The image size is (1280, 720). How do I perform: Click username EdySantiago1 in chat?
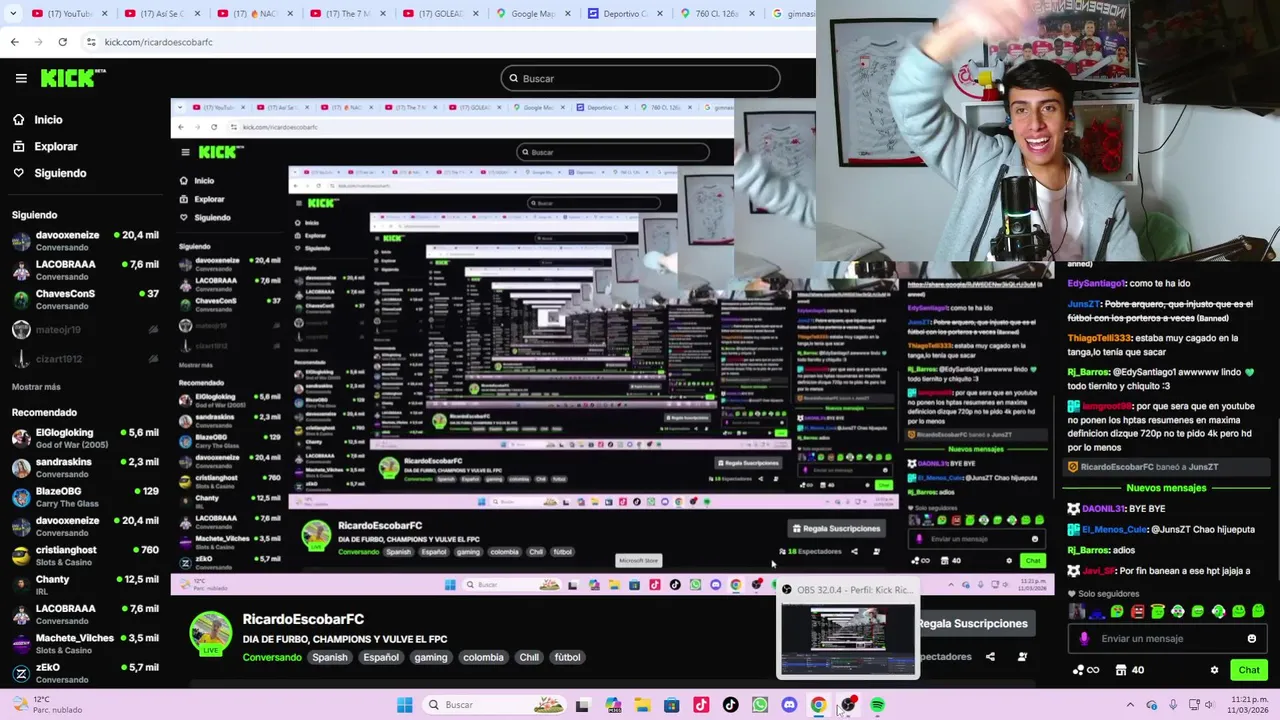1097,283
